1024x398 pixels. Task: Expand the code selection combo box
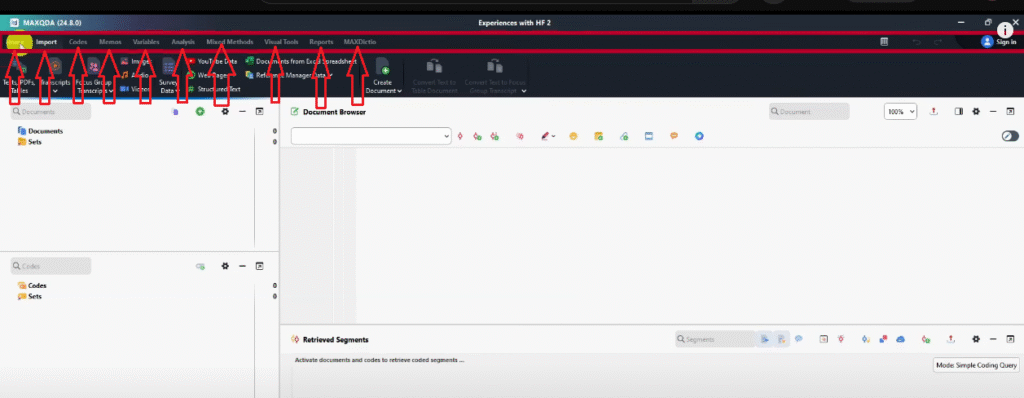371,136
